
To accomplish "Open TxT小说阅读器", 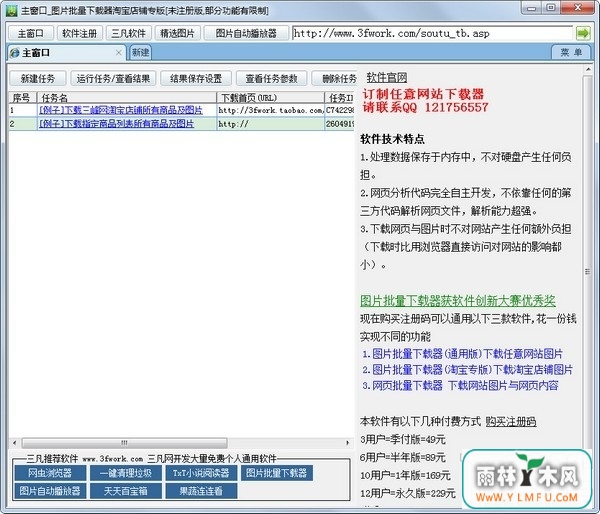I will click(x=201, y=473).
